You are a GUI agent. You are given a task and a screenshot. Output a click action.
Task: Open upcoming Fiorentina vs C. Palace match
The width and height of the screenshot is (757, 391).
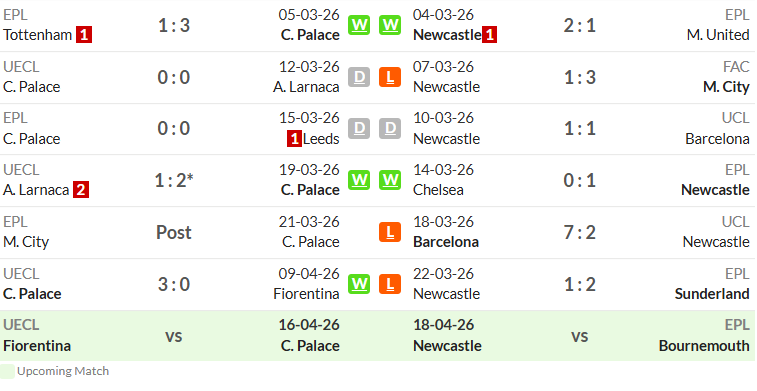(x=174, y=336)
